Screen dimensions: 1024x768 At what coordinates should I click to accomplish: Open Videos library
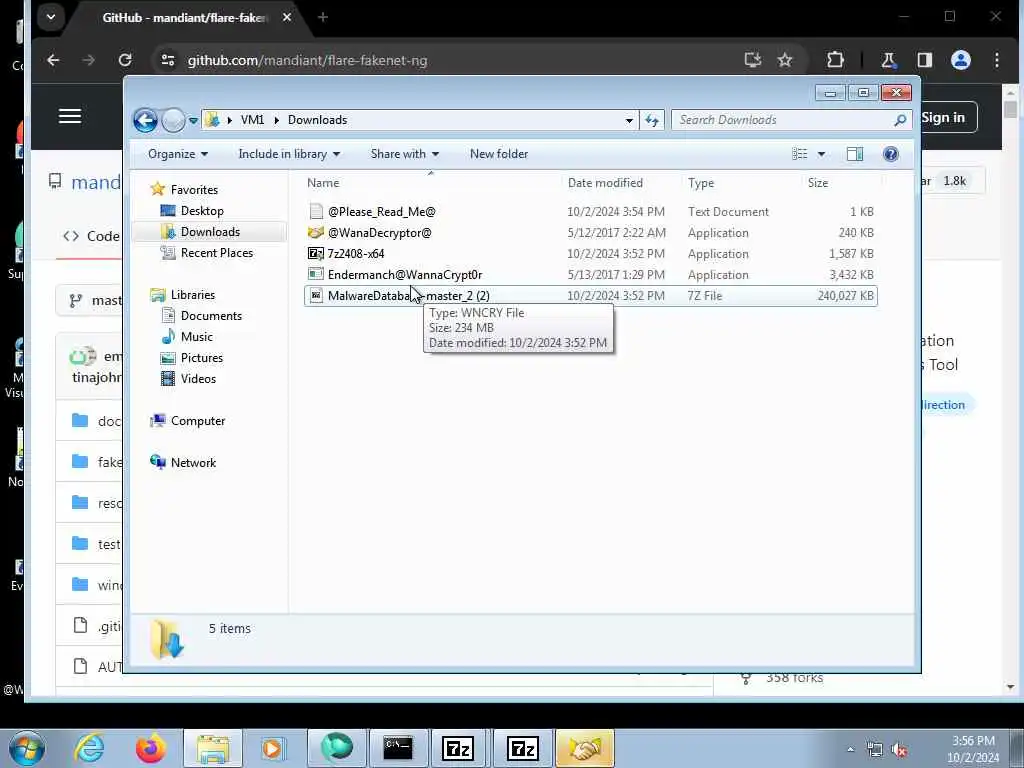[x=198, y=378]
